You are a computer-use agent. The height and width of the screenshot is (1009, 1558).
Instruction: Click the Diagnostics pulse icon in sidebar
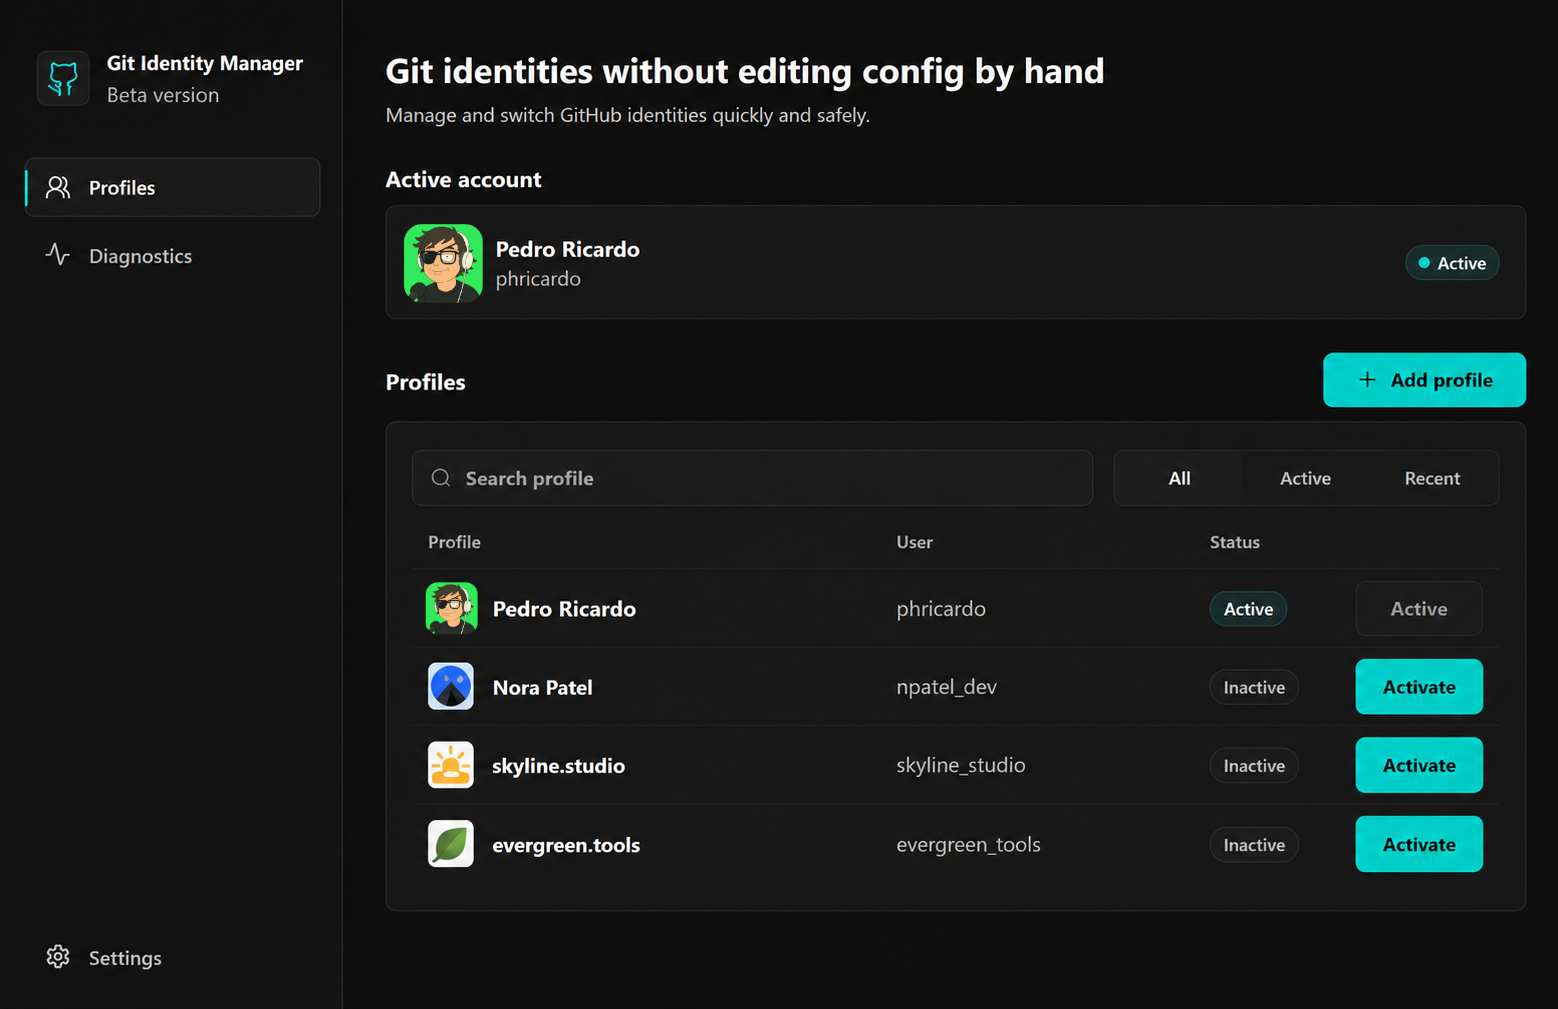[x=58, y=255]
